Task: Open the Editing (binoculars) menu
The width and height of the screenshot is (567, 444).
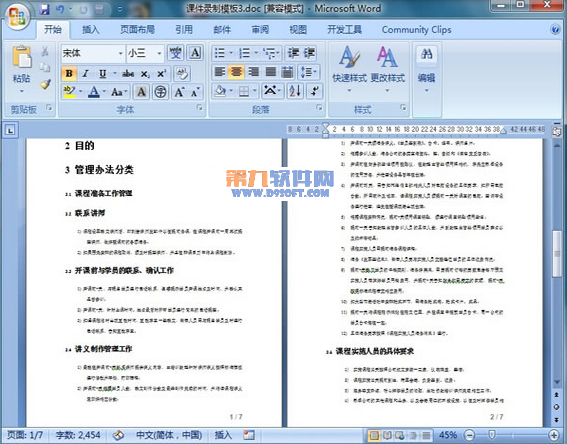Action: (427, 69)
